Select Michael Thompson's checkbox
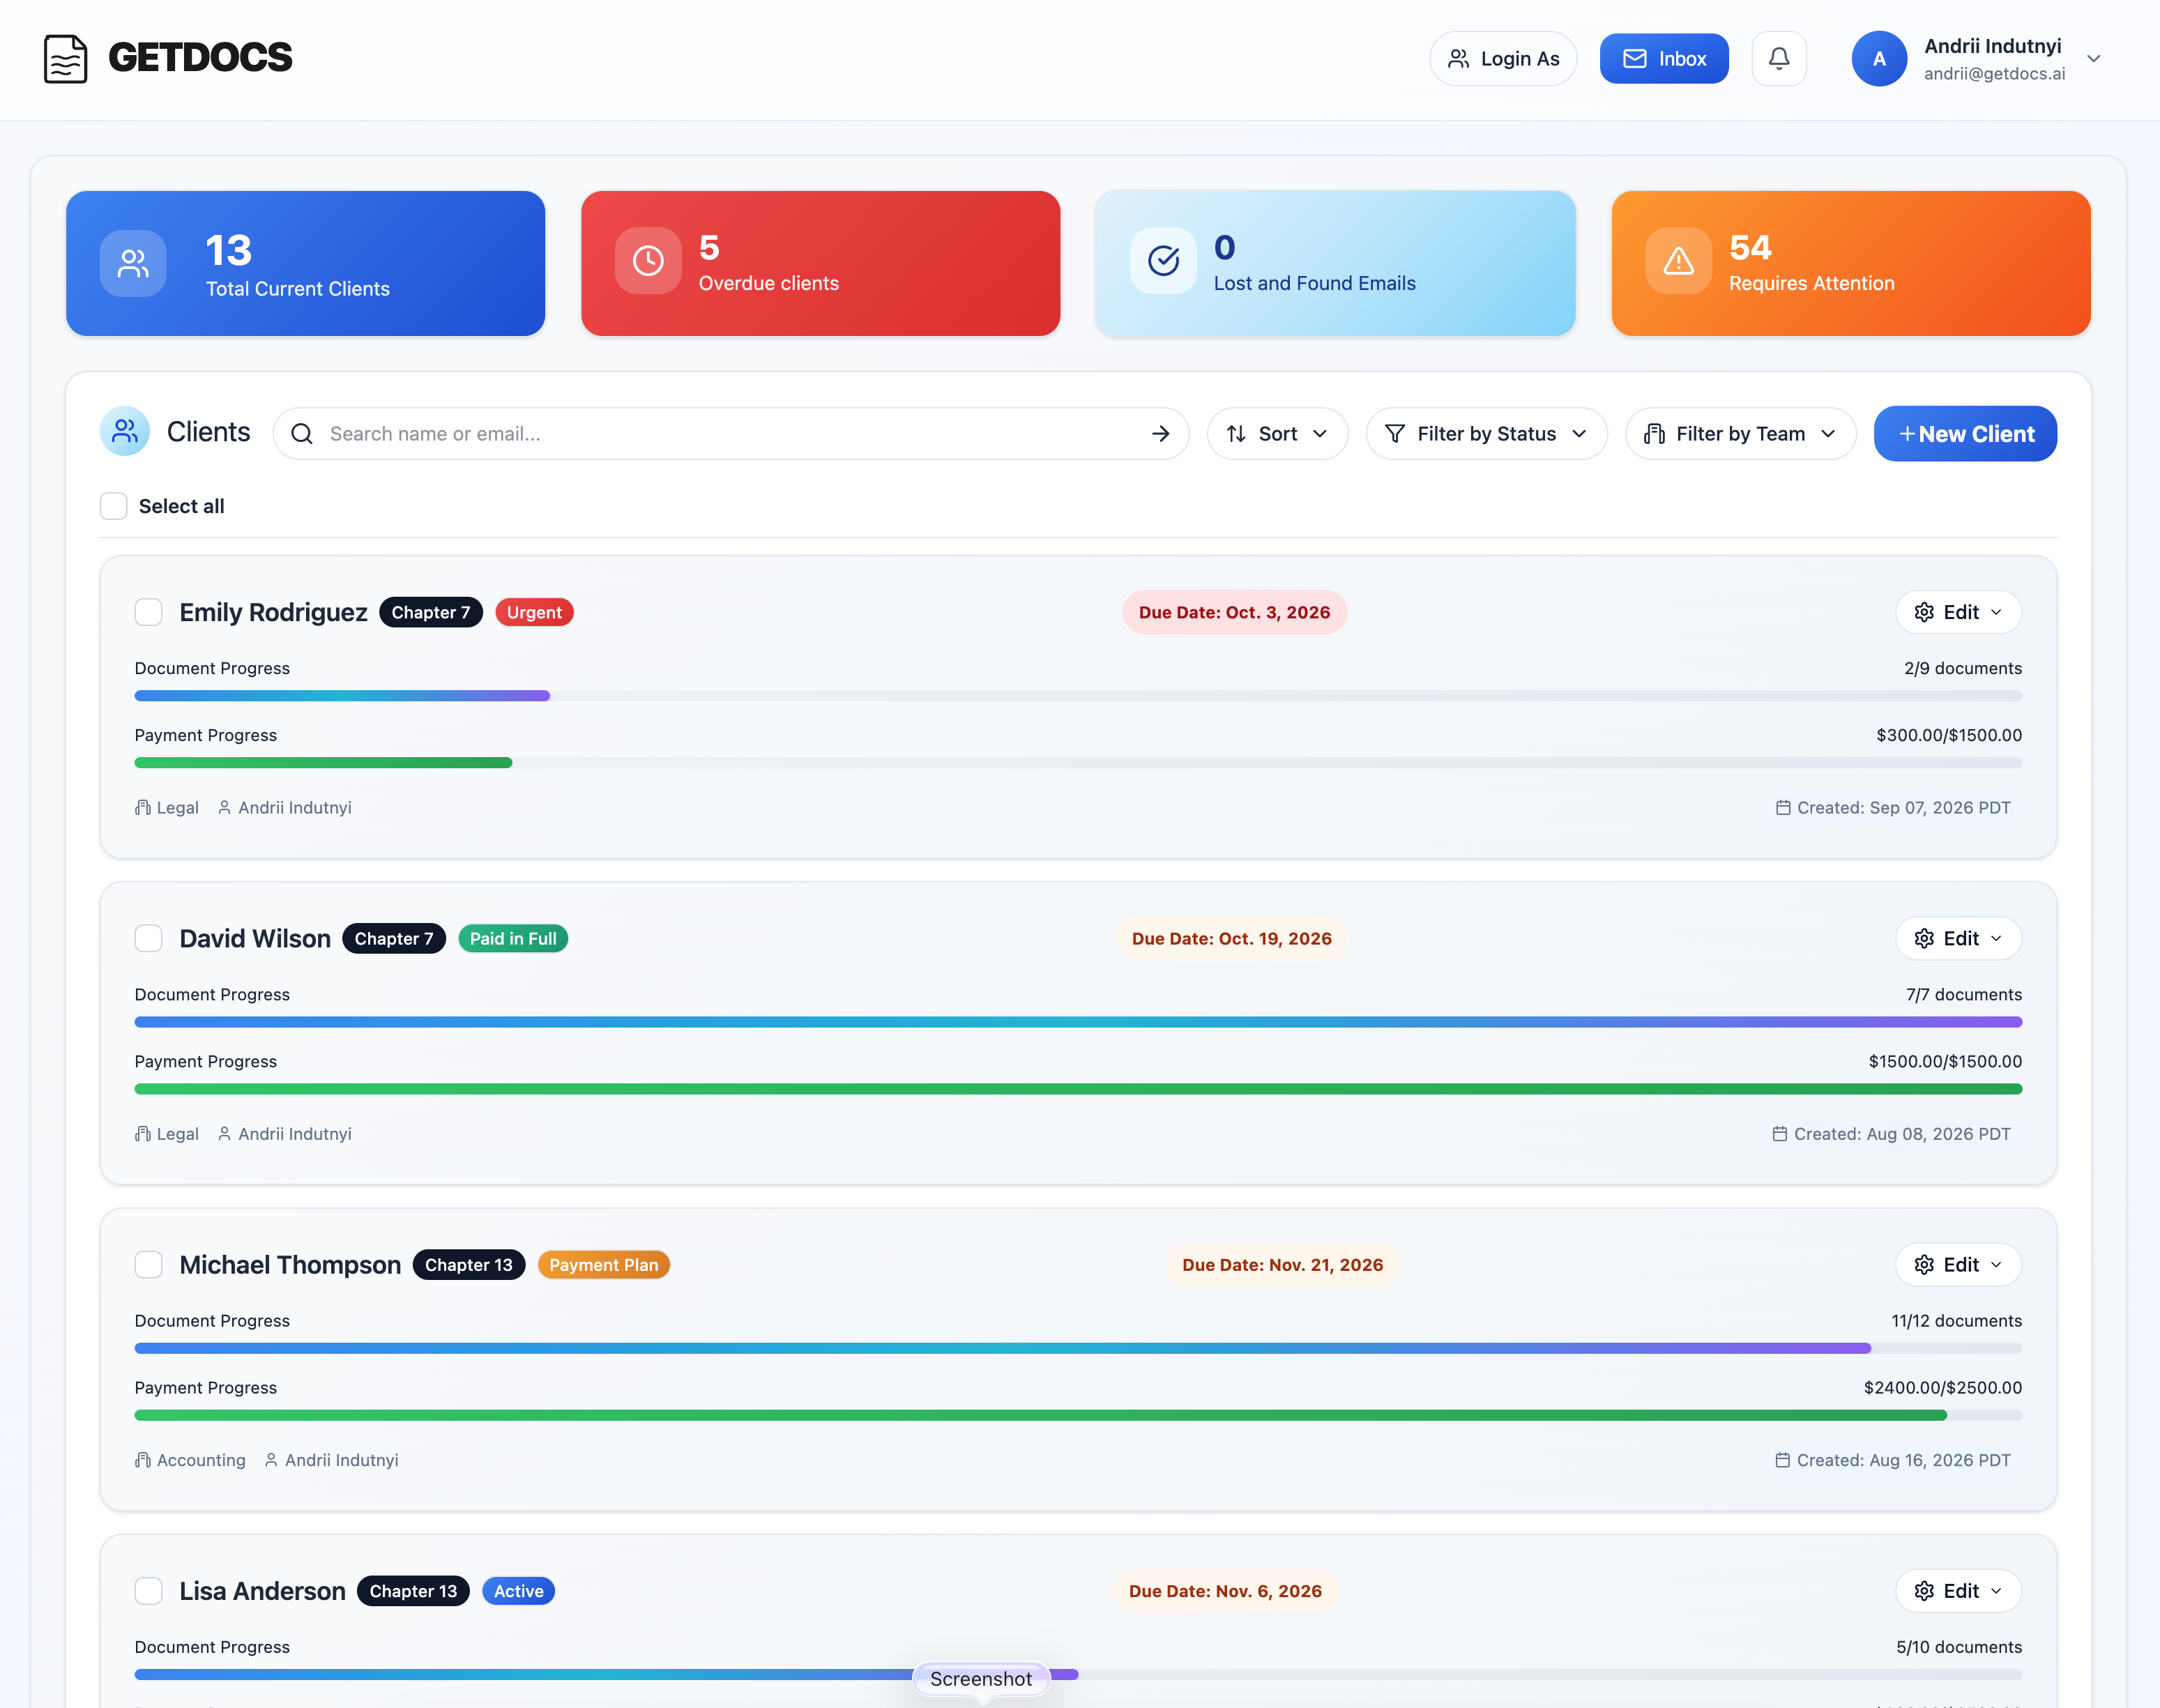 [x=149, y=1265]
